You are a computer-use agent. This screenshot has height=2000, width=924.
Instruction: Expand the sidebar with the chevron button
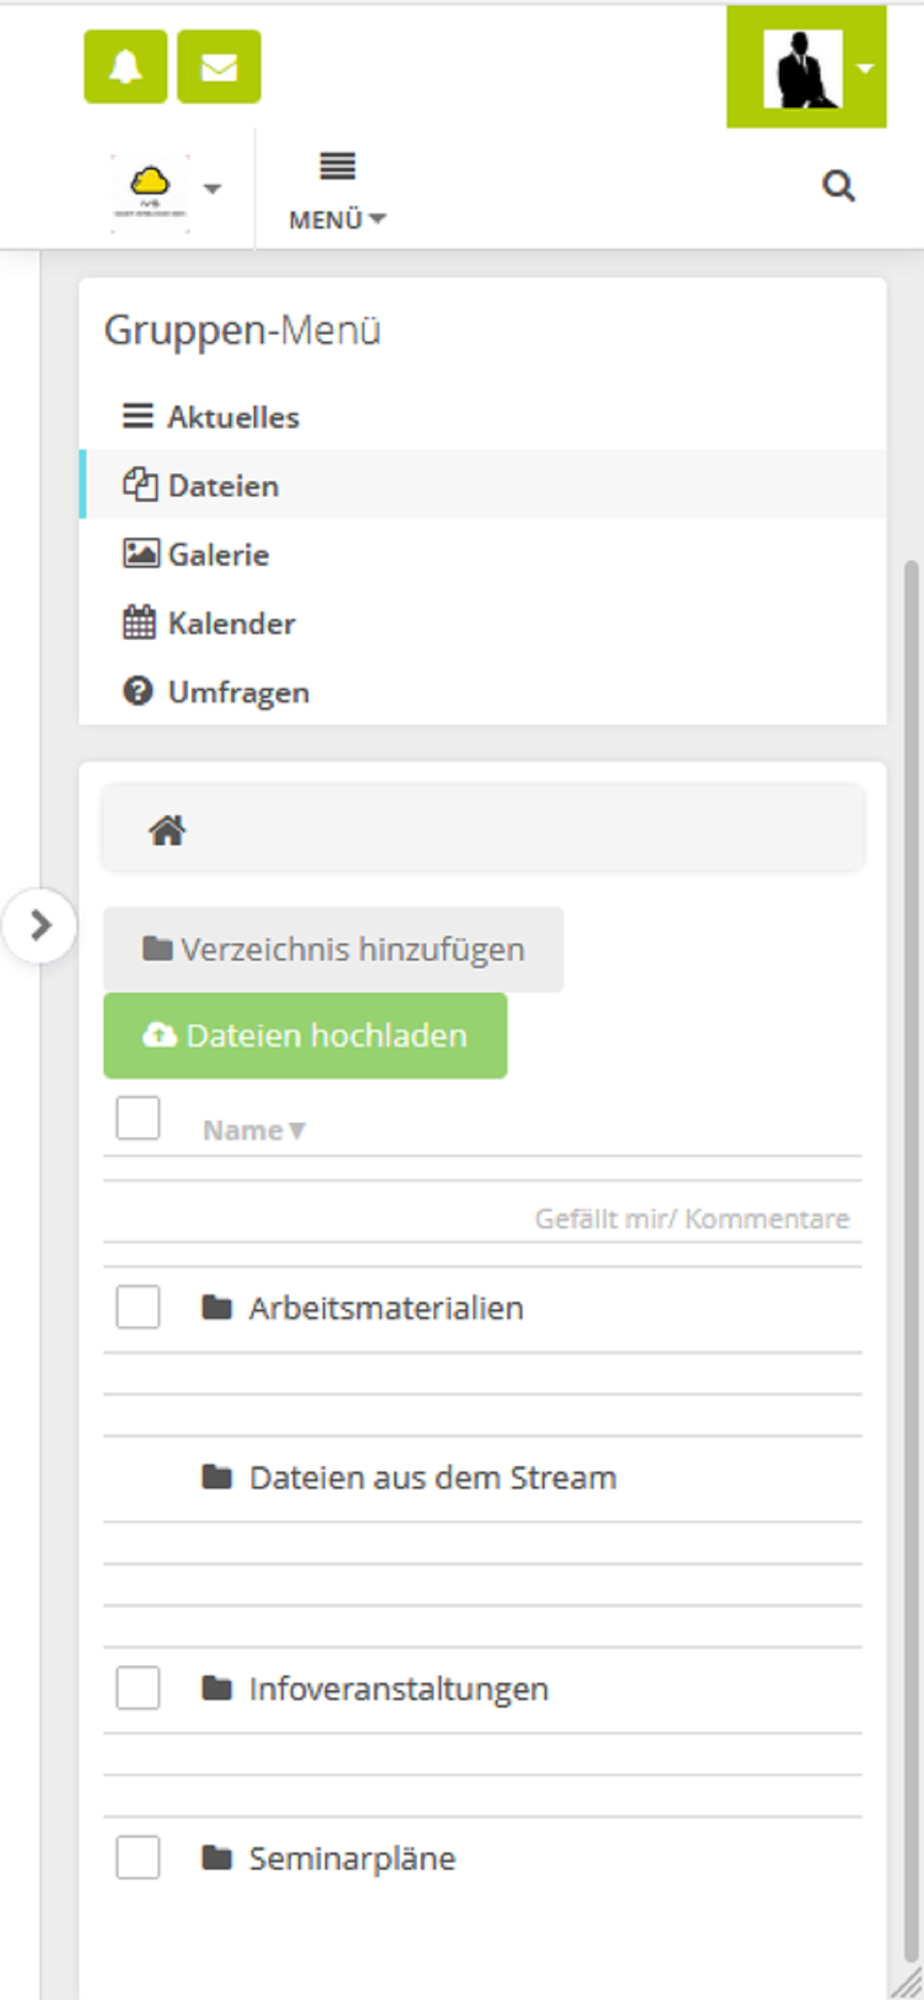coord(39,925)
